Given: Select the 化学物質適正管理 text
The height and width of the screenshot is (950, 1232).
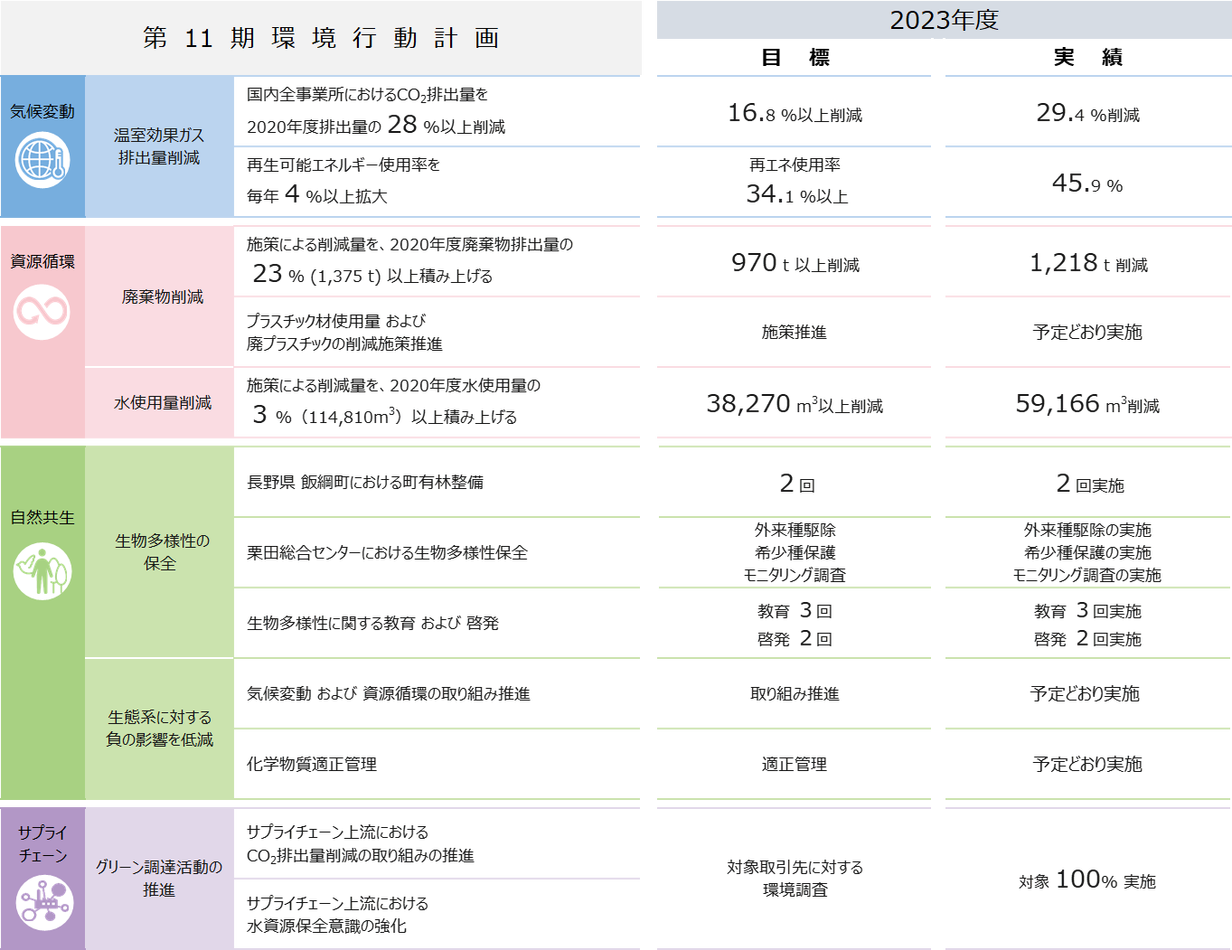Looking at the screenshot, I should point(311,764).
